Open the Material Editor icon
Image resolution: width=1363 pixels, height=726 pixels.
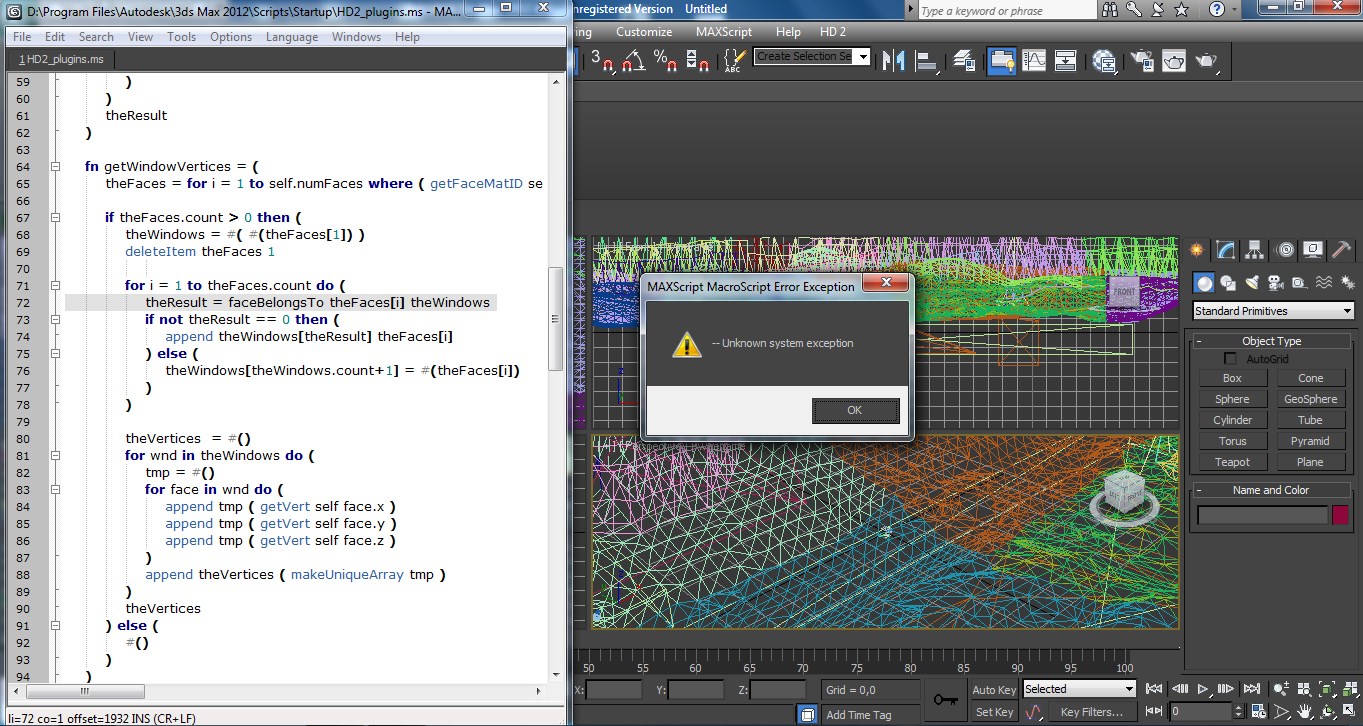pos(1104,61)
